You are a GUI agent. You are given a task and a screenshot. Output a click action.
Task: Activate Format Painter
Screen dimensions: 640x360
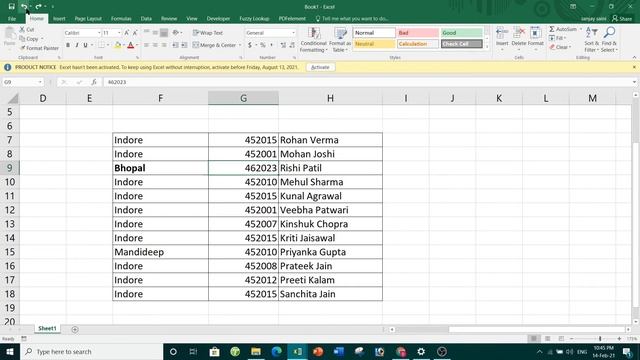(x=39, y=48)
